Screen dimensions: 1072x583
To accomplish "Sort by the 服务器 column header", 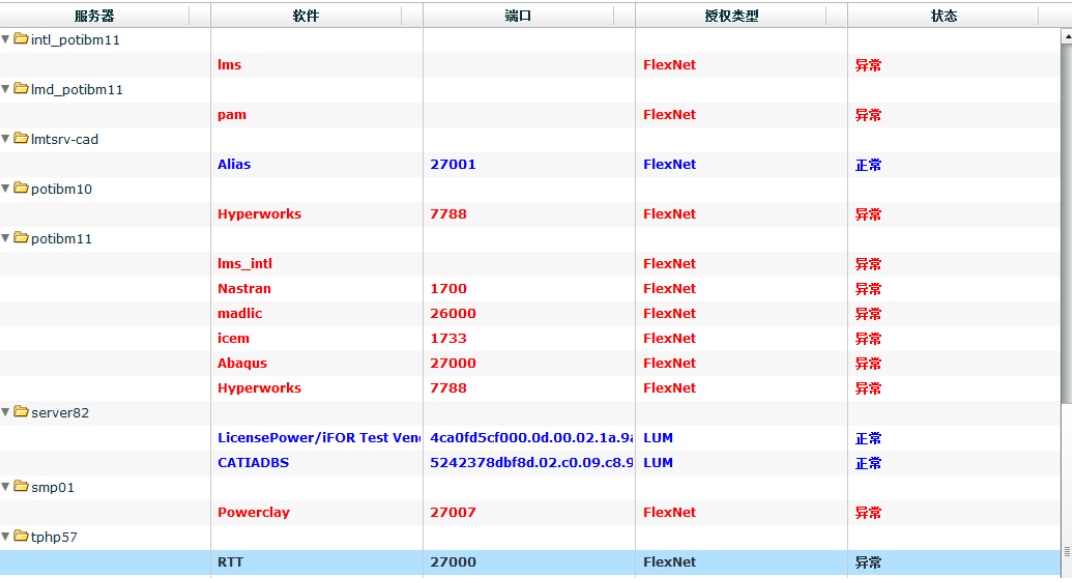I will (x=94, y=15).
